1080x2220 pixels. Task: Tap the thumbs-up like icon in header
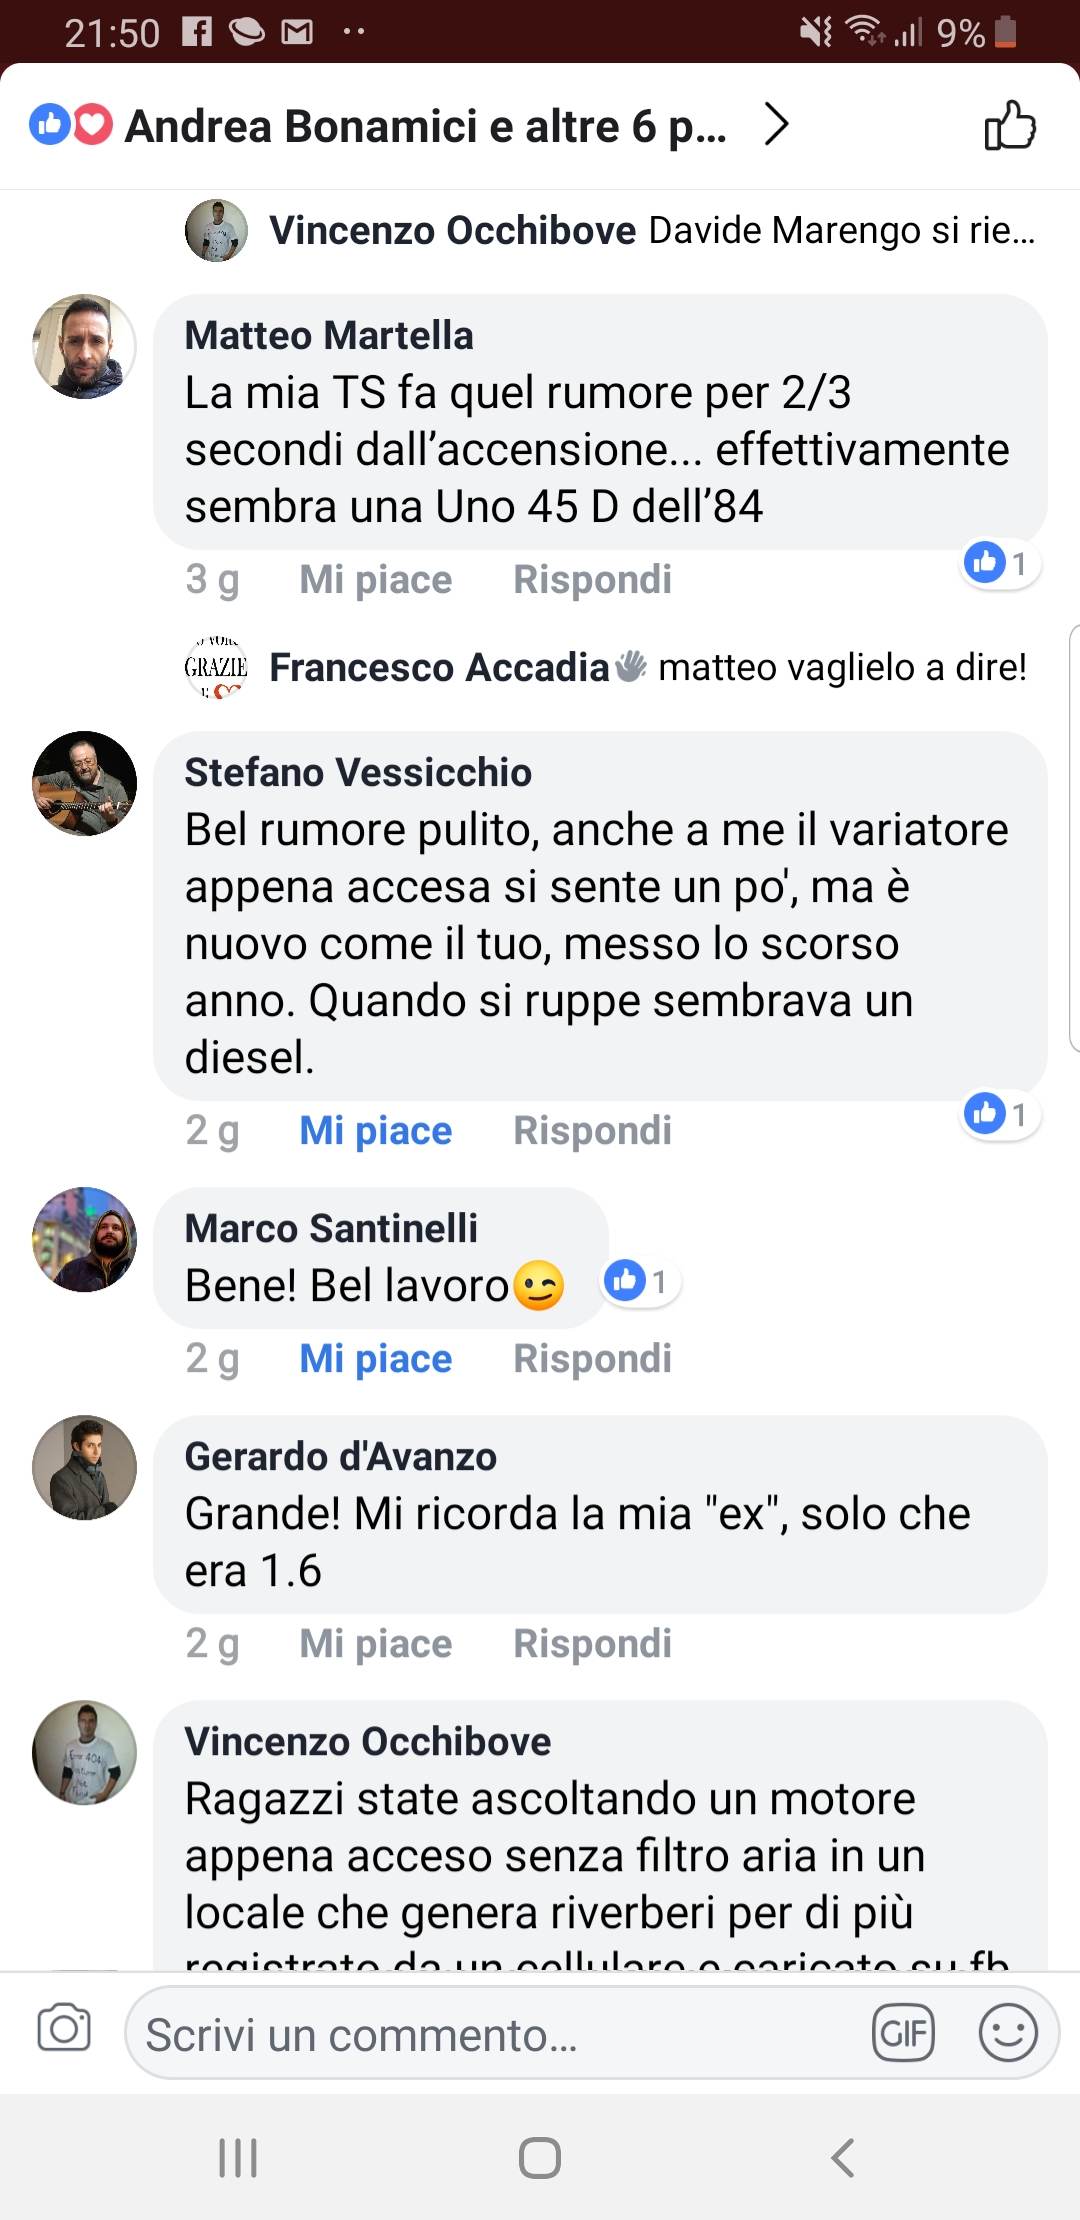[x=1009, y=126]
